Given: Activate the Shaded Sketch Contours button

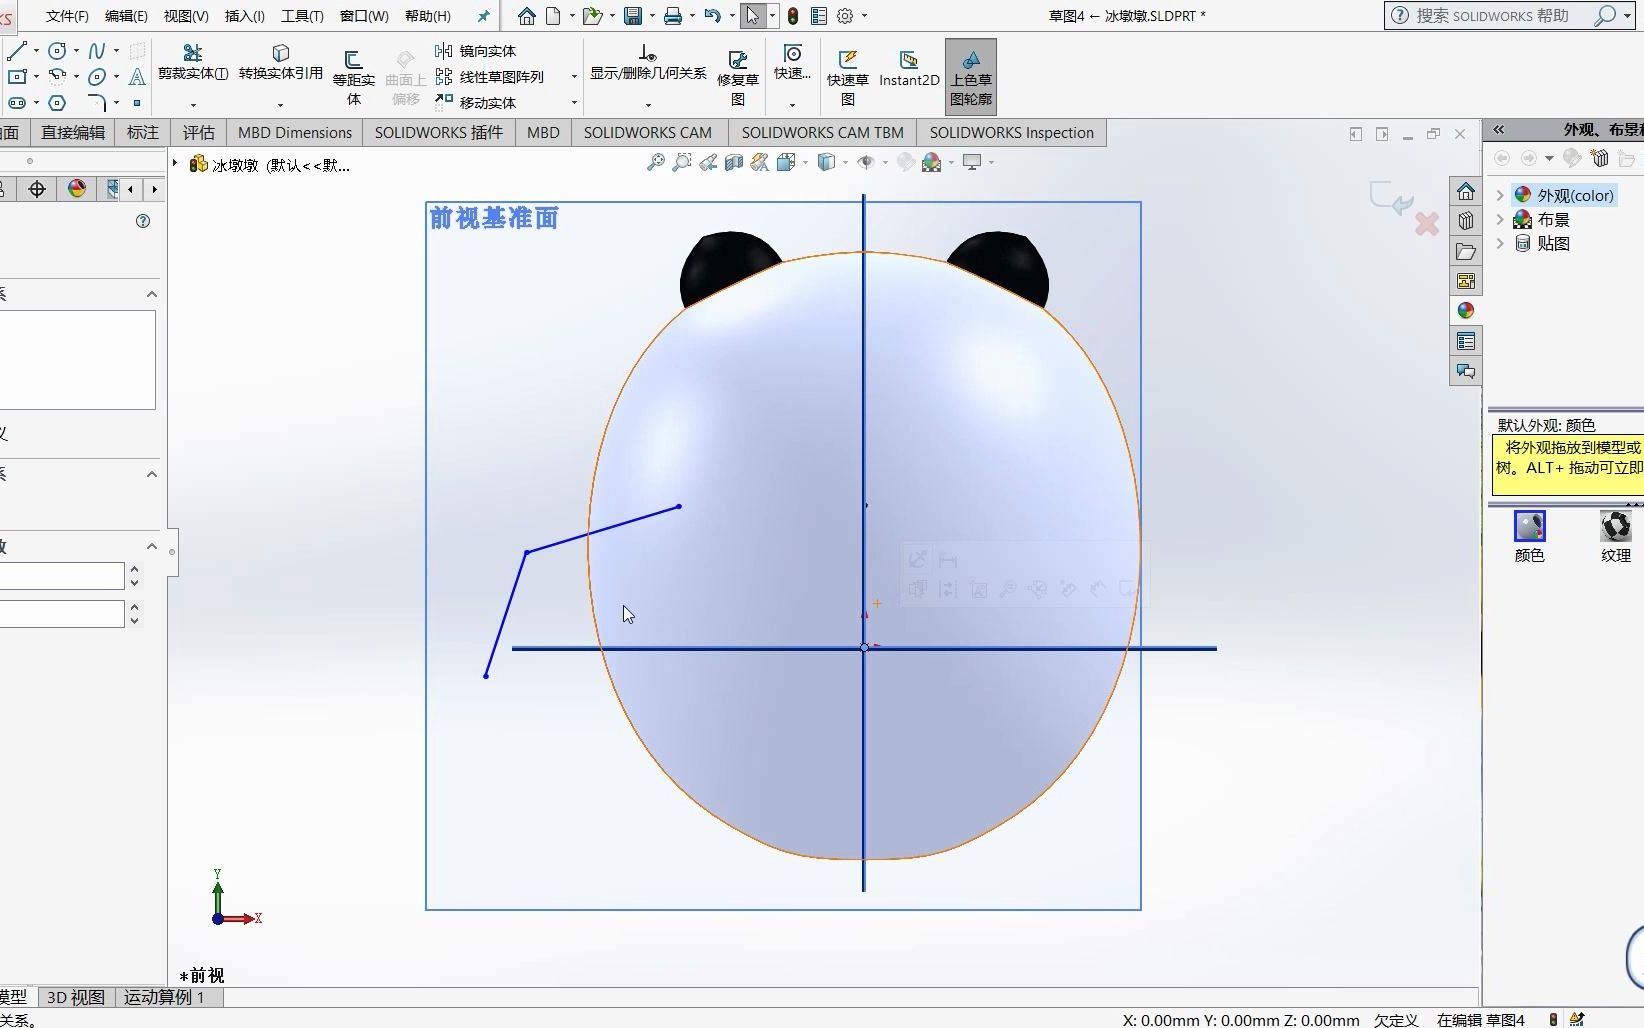Looking at the screenshot, I should click(970, 75).
